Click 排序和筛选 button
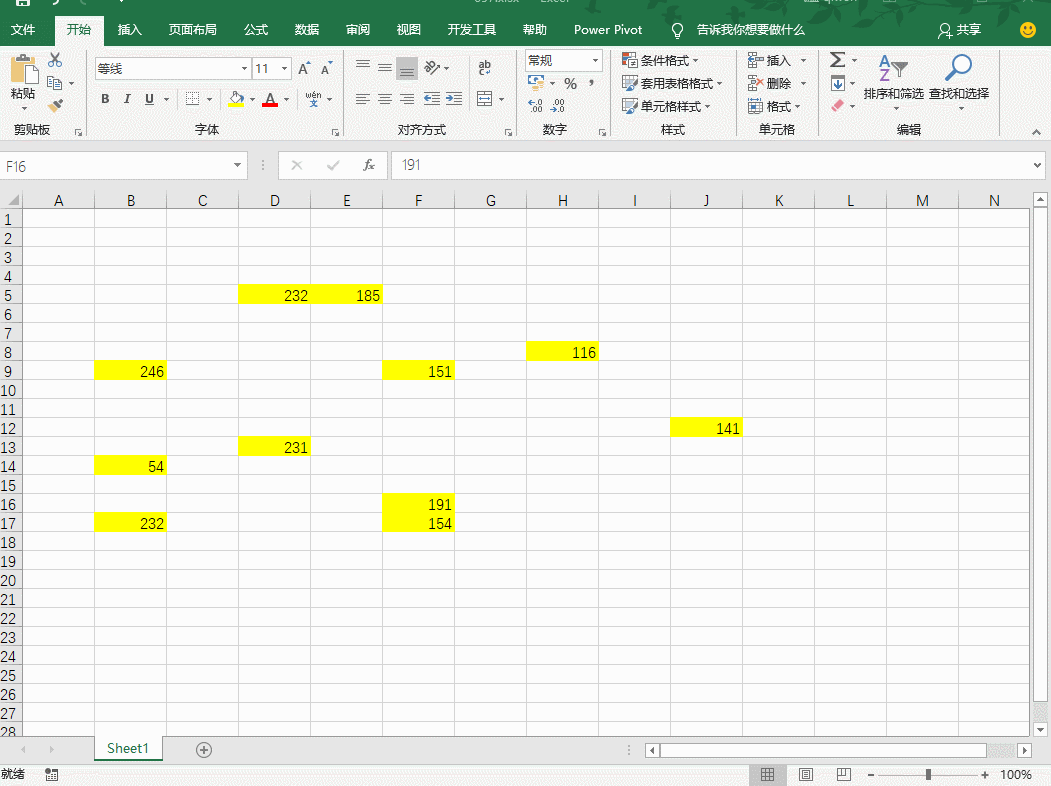Viewport: 1051px width, 786px height. point(893,80)
